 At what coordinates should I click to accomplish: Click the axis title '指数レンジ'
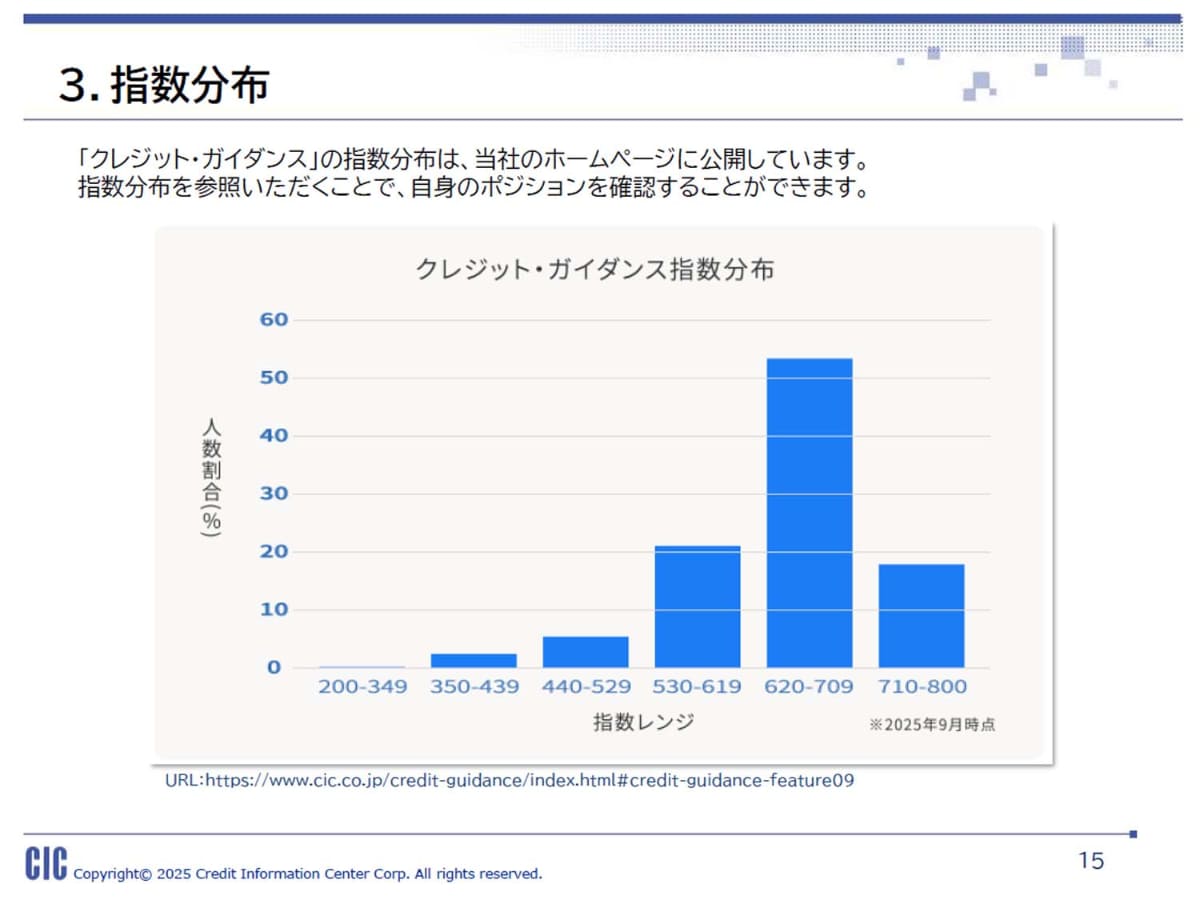(x=643, y=722)
